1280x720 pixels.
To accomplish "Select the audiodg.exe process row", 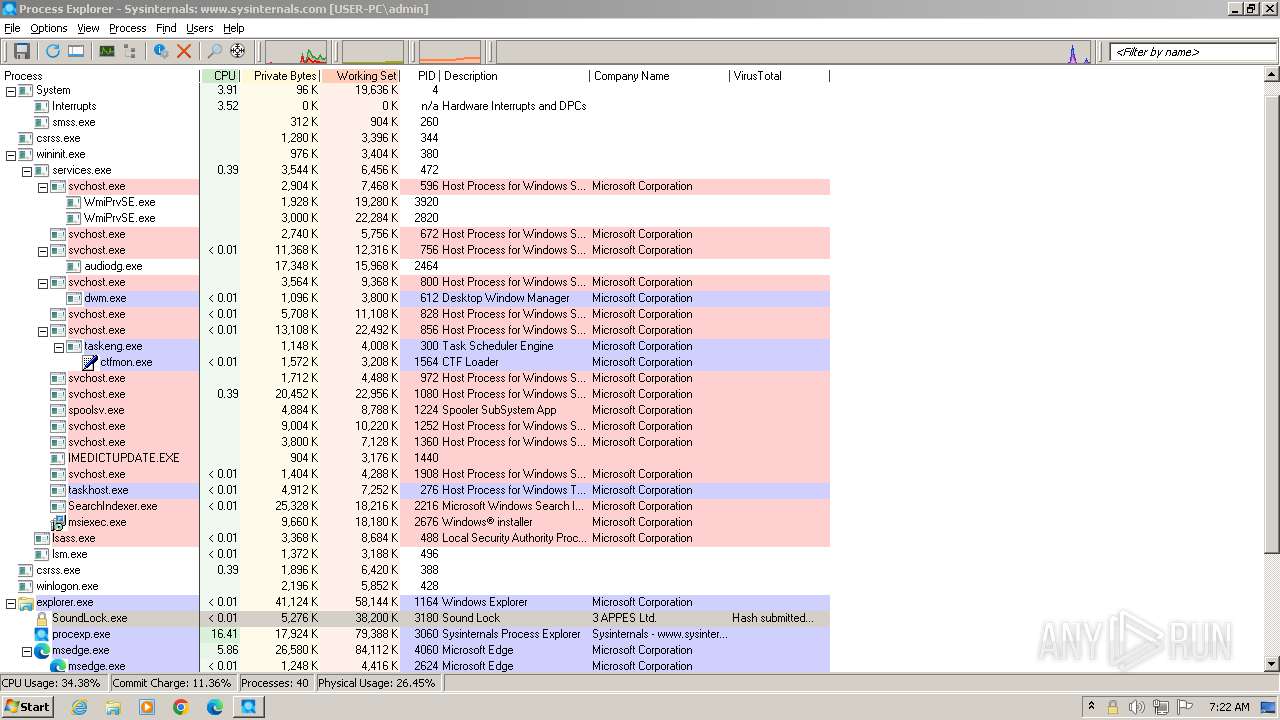I will 415,266.
